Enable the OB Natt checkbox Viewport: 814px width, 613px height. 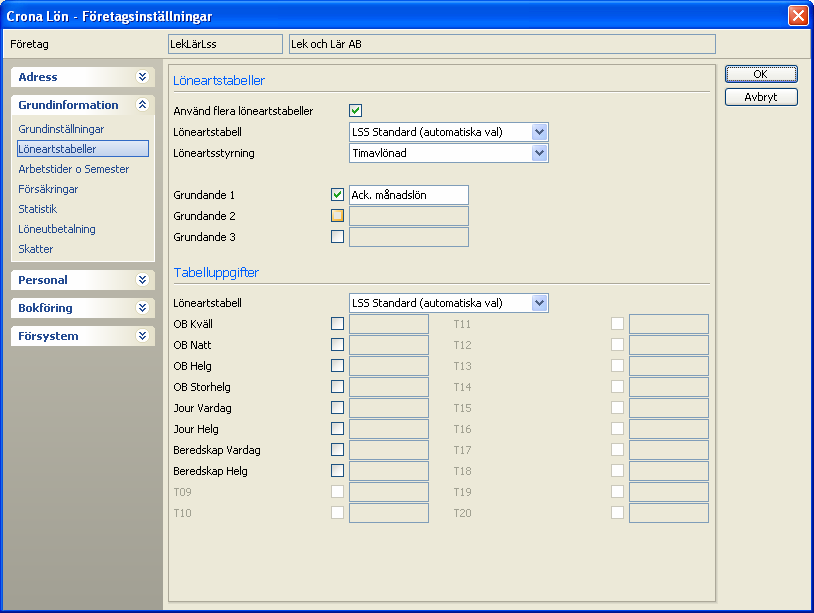337,345
